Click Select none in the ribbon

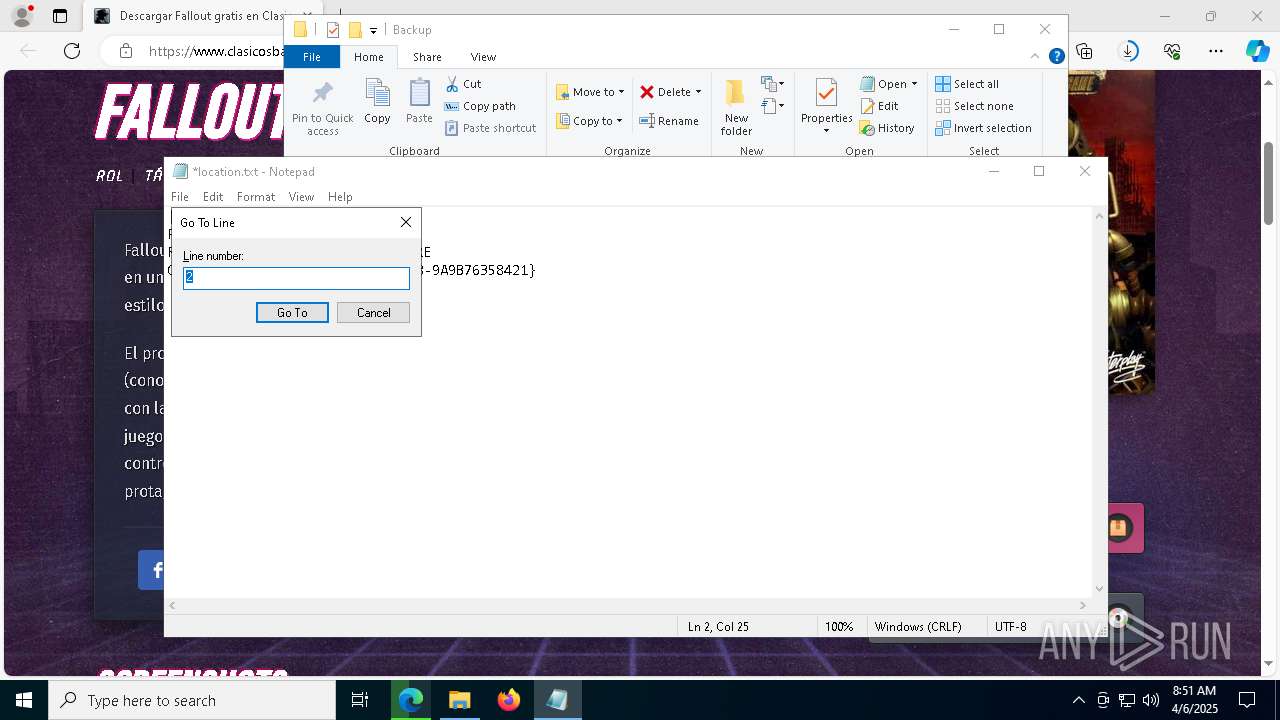click(975, 106)
